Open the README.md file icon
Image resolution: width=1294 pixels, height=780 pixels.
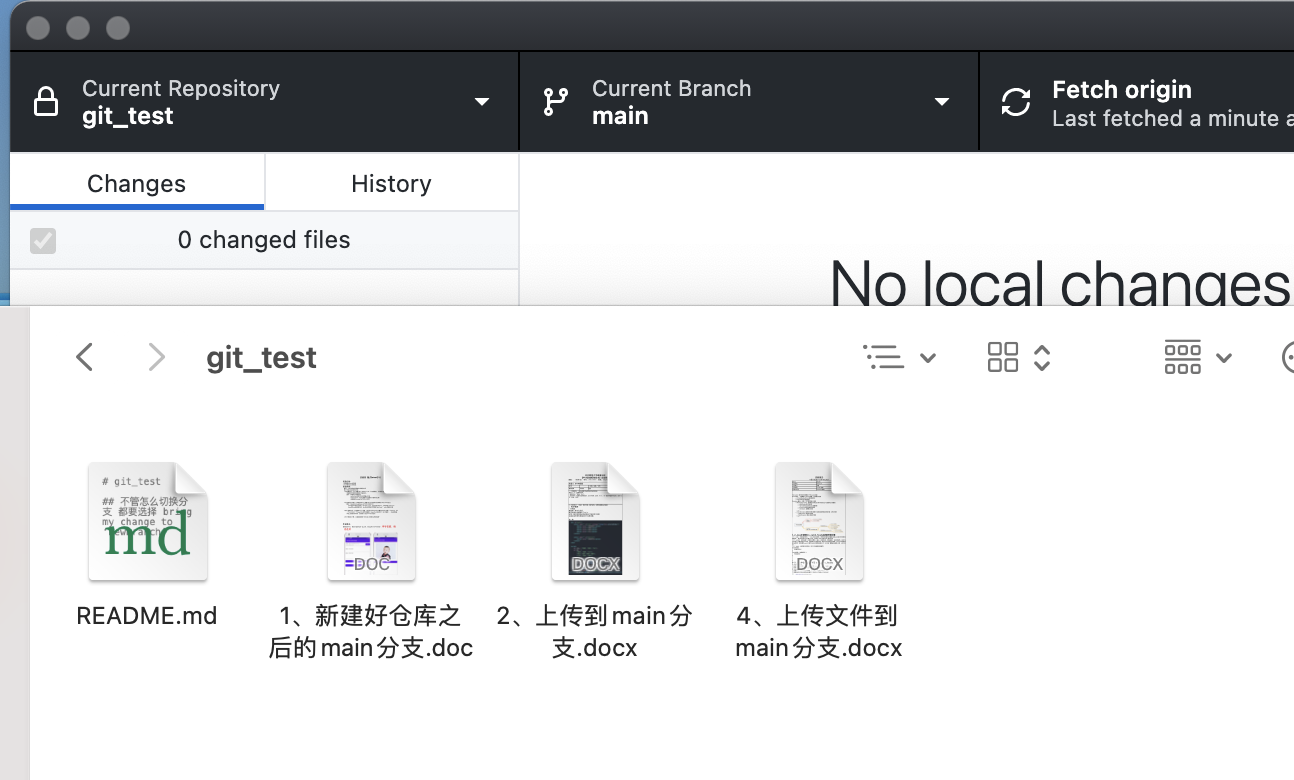[147, 521]
